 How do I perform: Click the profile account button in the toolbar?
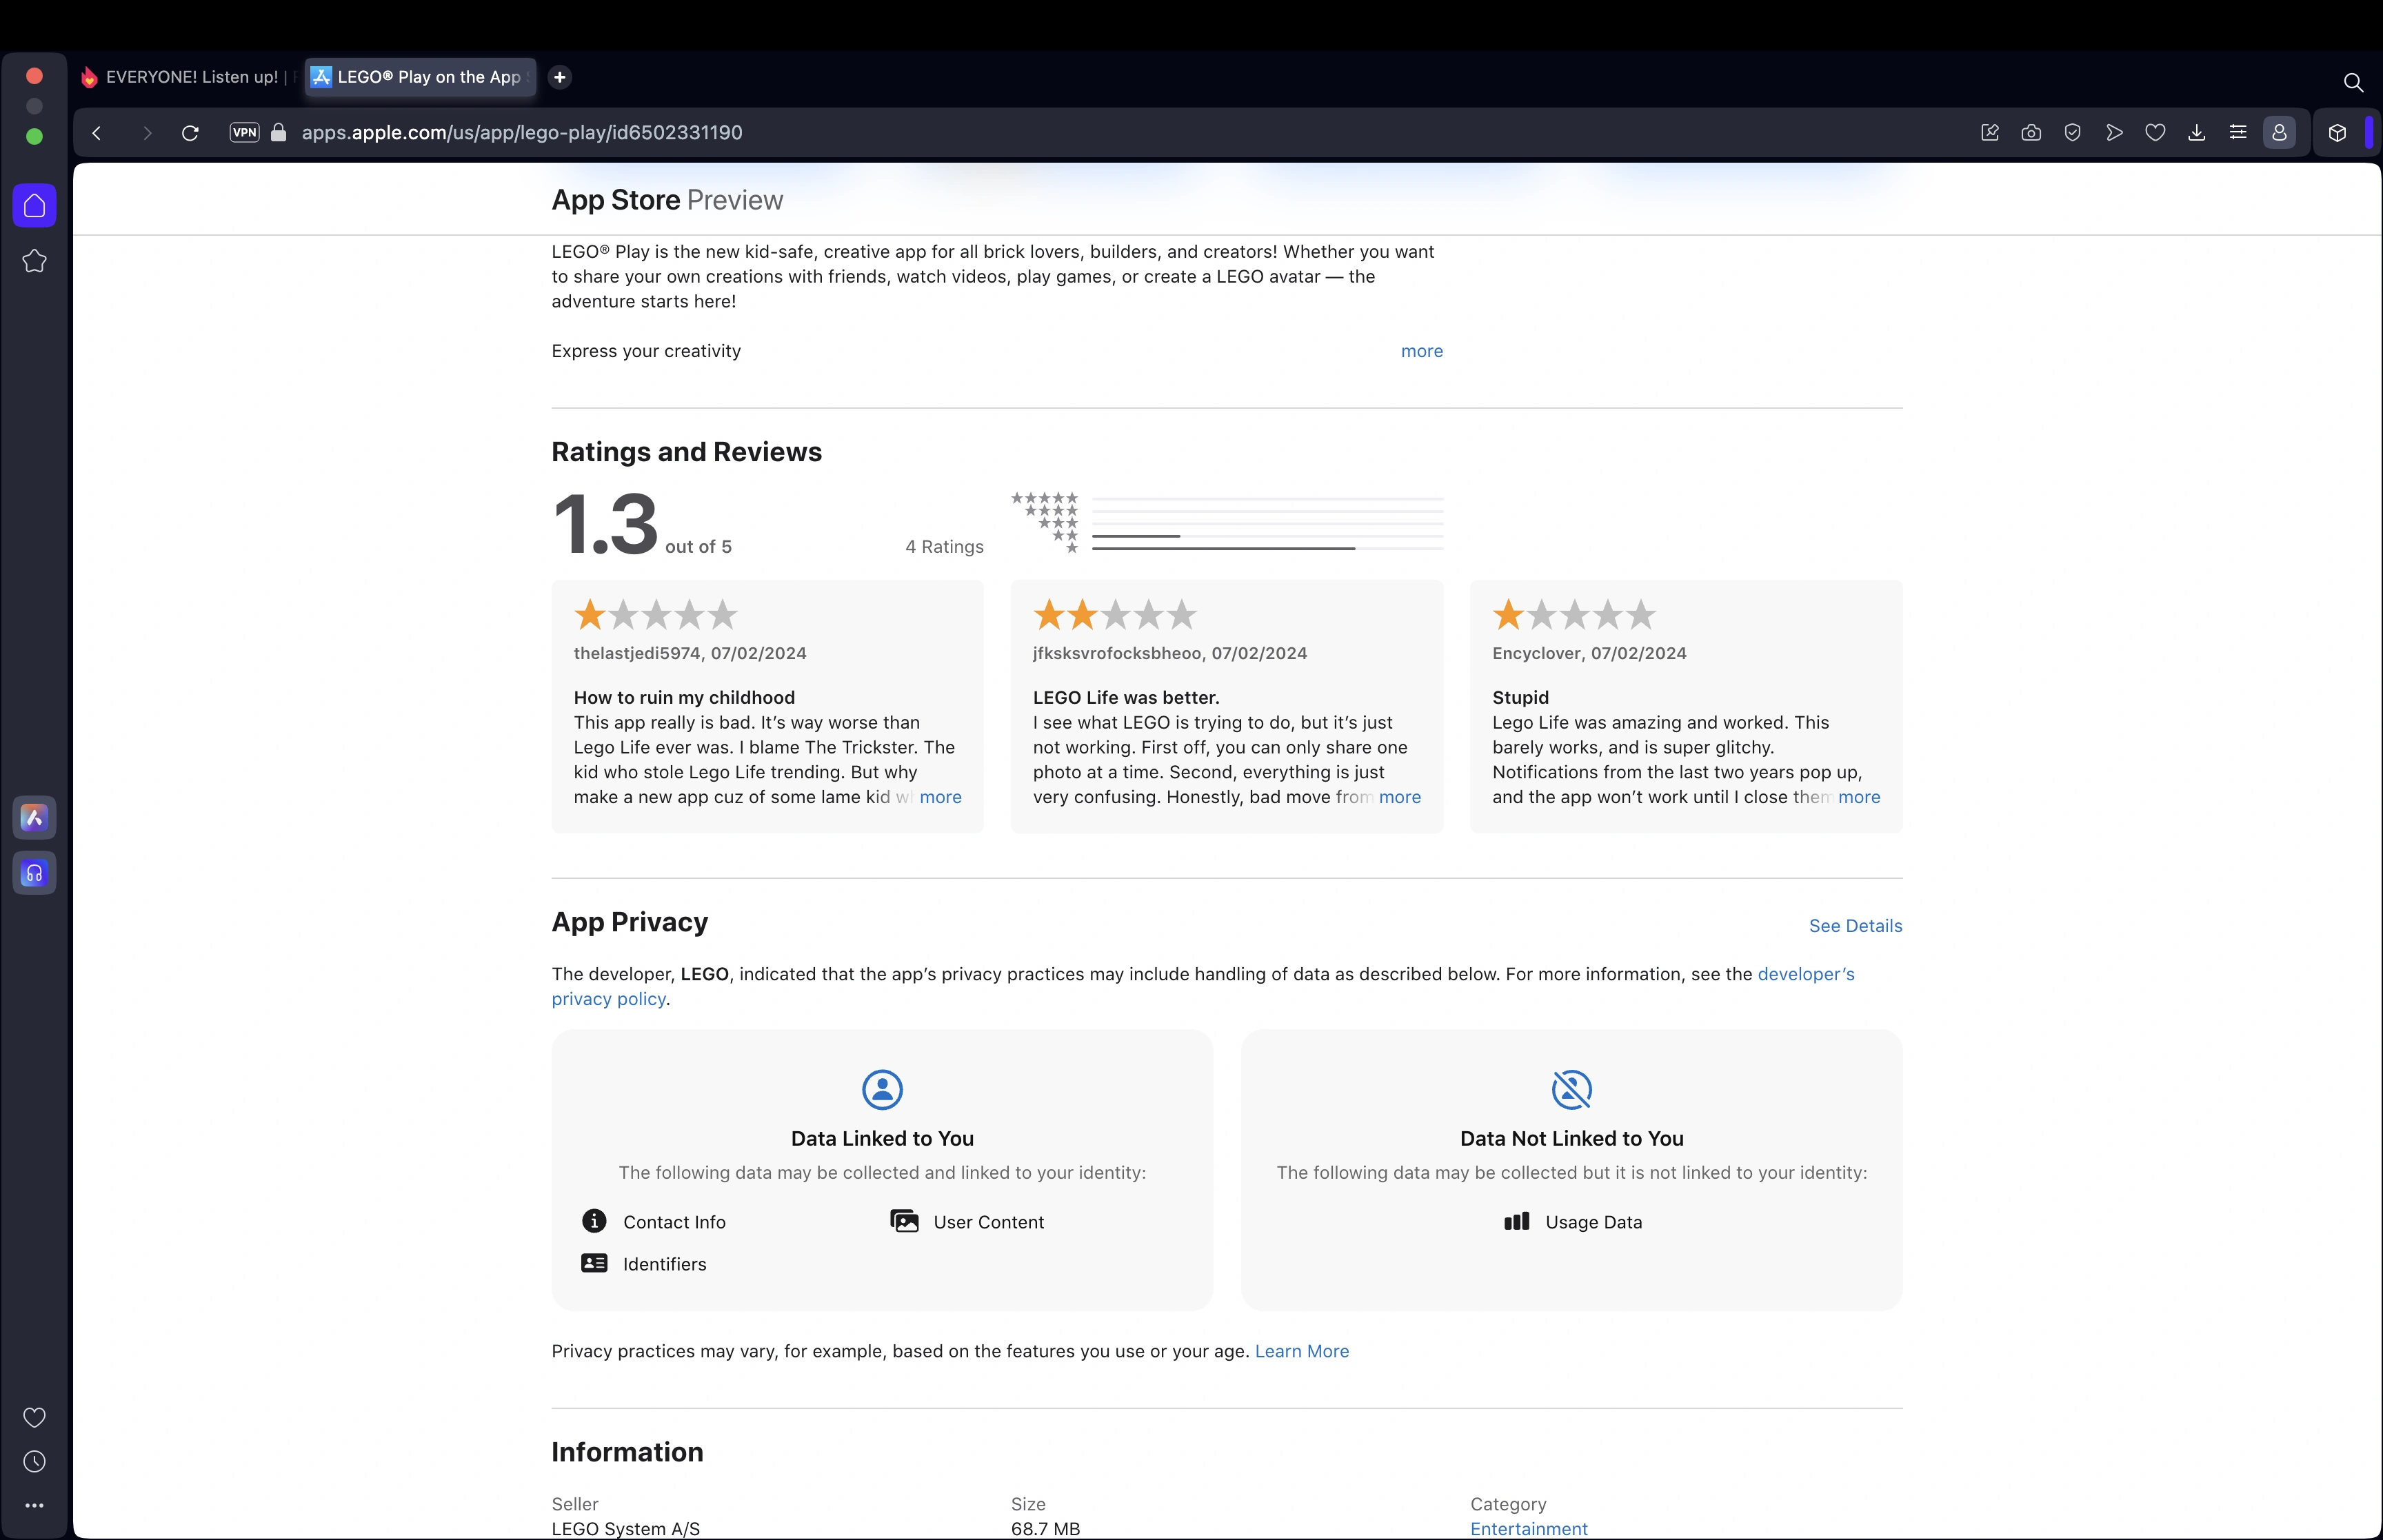point(2279,133)
